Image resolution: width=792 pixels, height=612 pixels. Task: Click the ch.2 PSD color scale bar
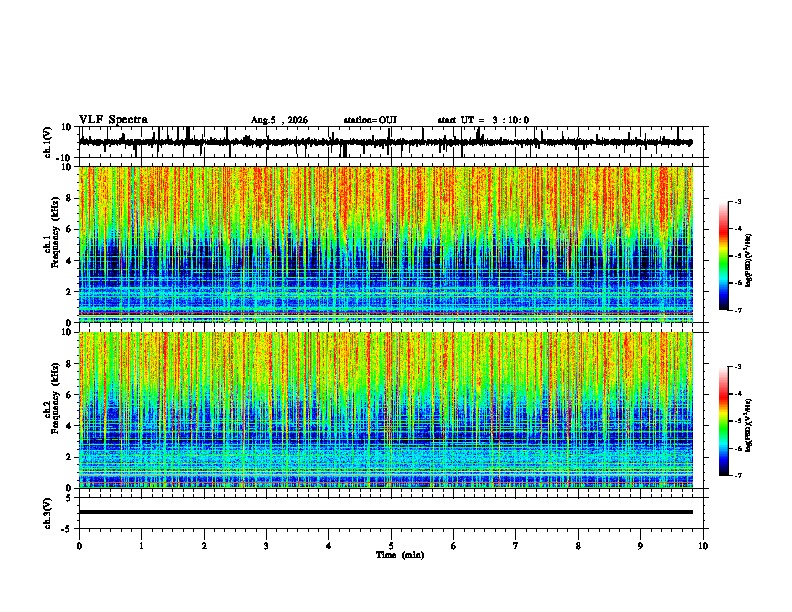pos(724,421)
